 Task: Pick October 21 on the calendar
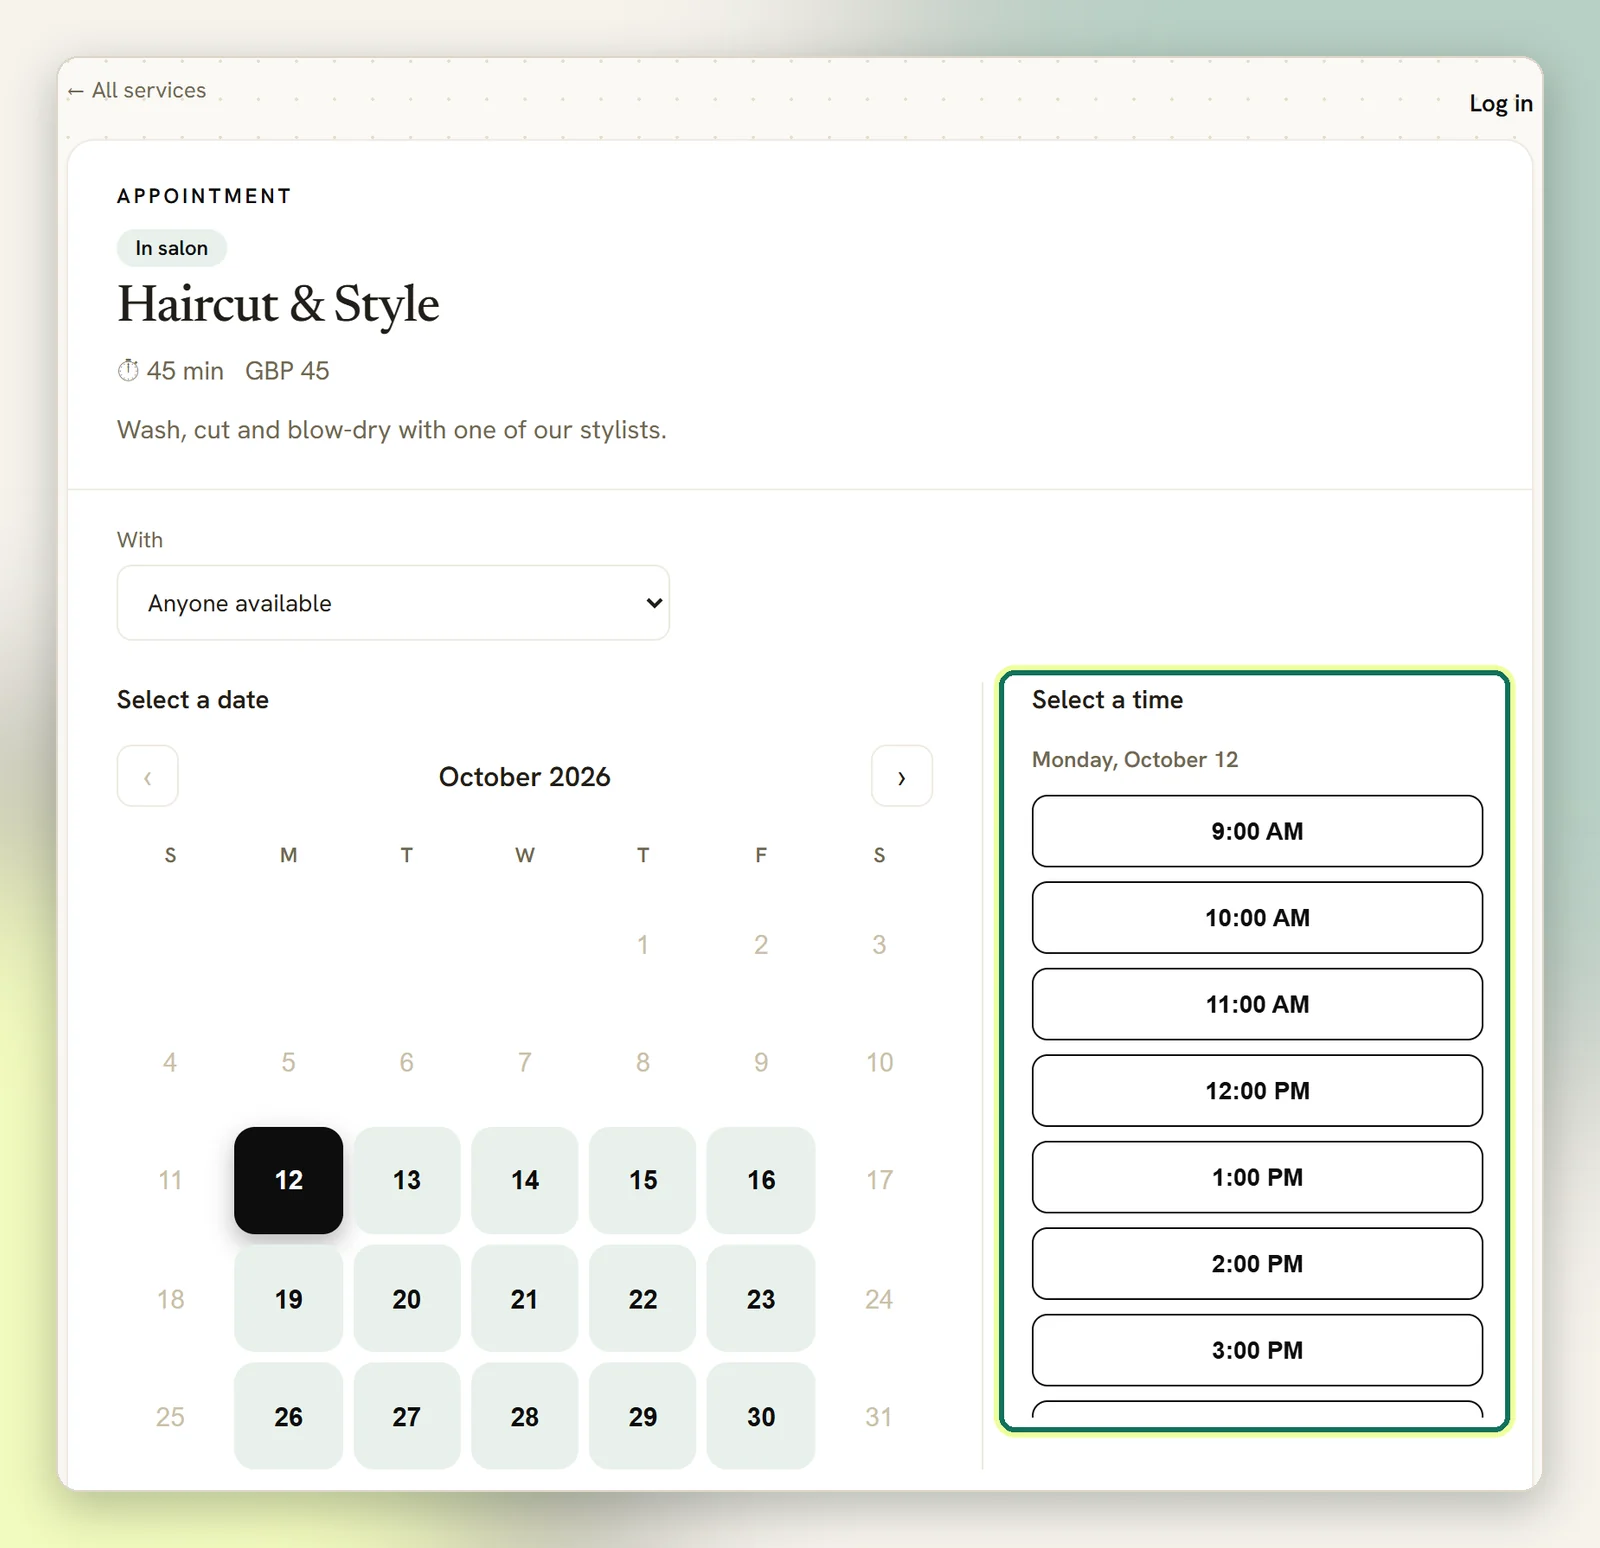click(x=525, y=1299)
